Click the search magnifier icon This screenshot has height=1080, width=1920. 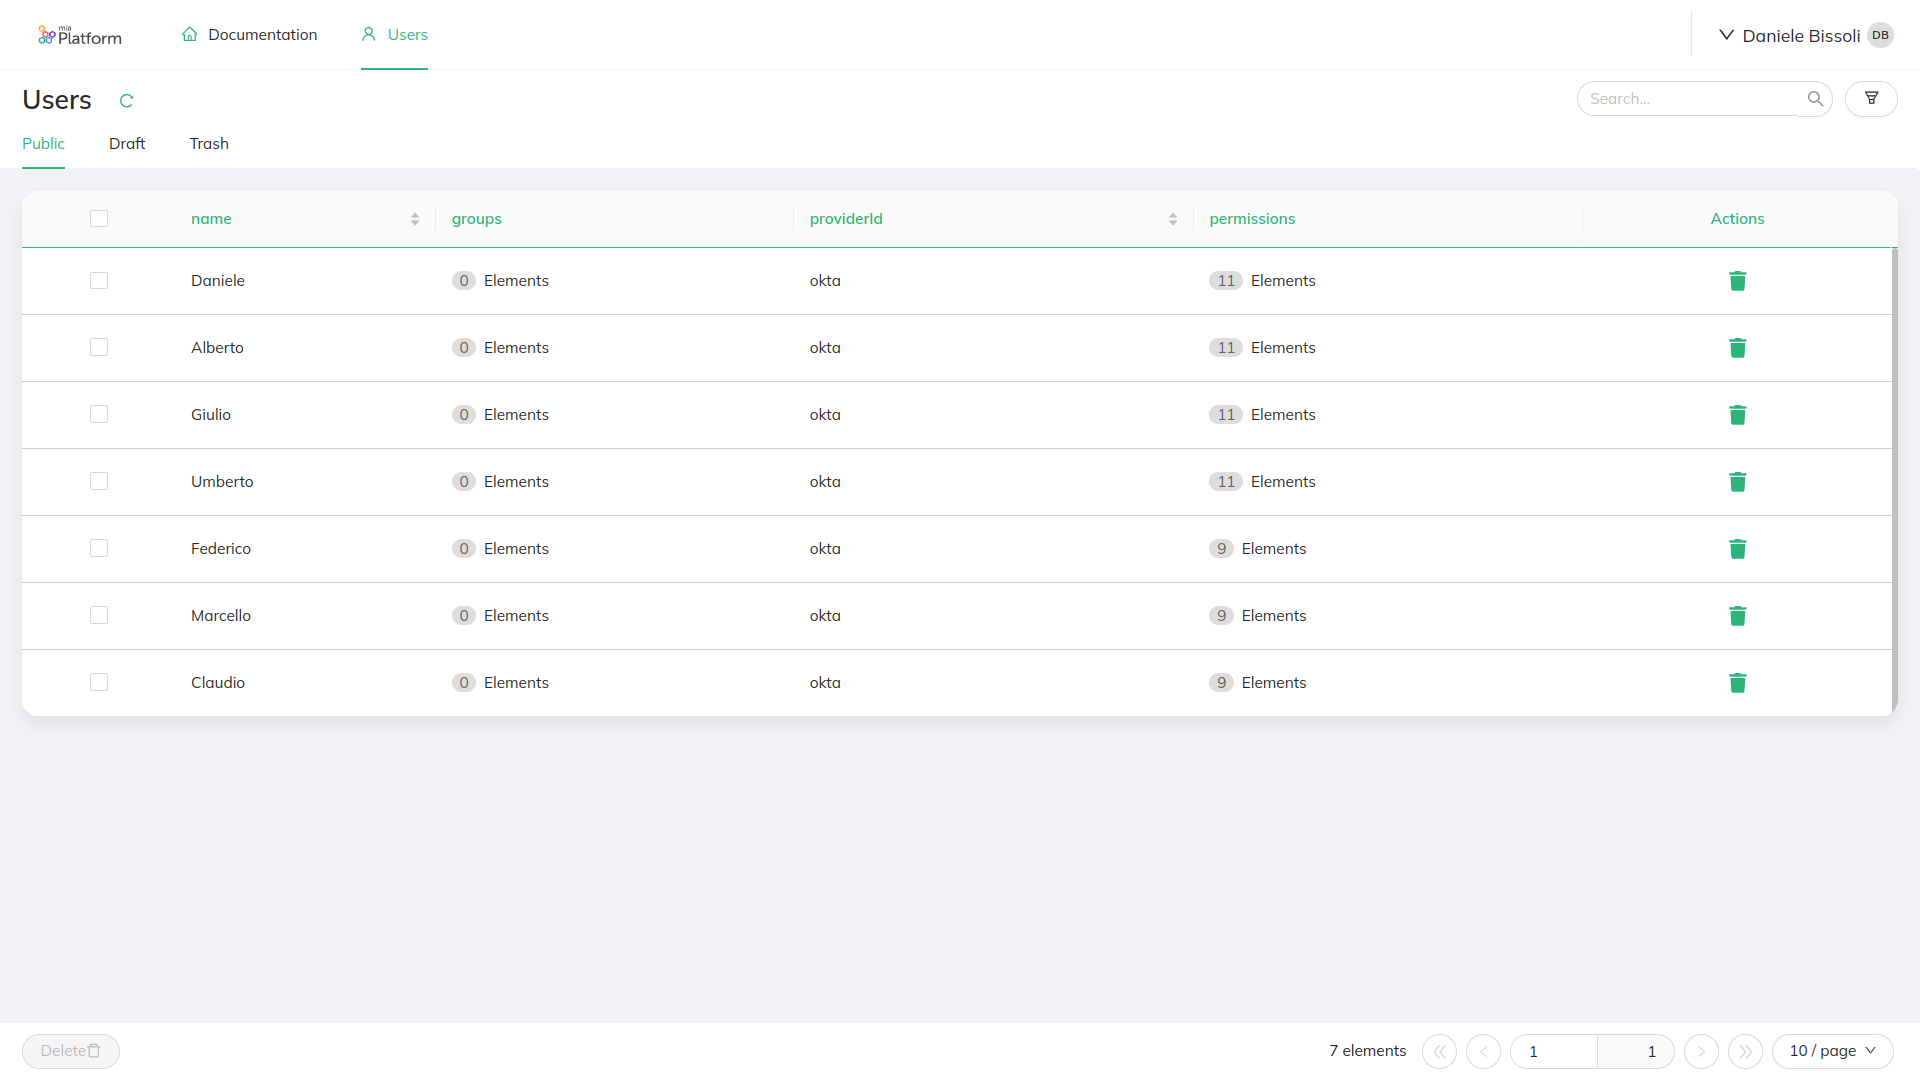[x=1815, y=98]
